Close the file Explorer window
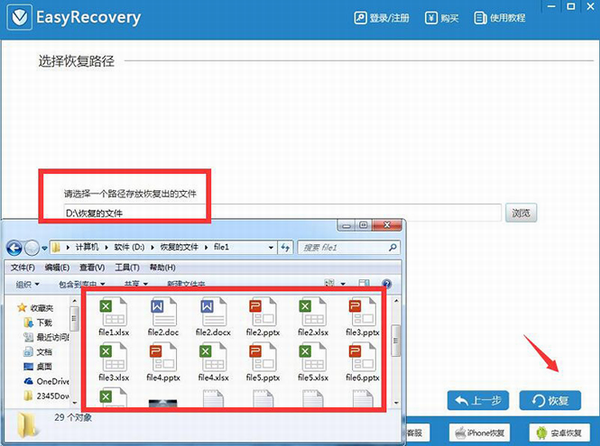 coord(386,225)
